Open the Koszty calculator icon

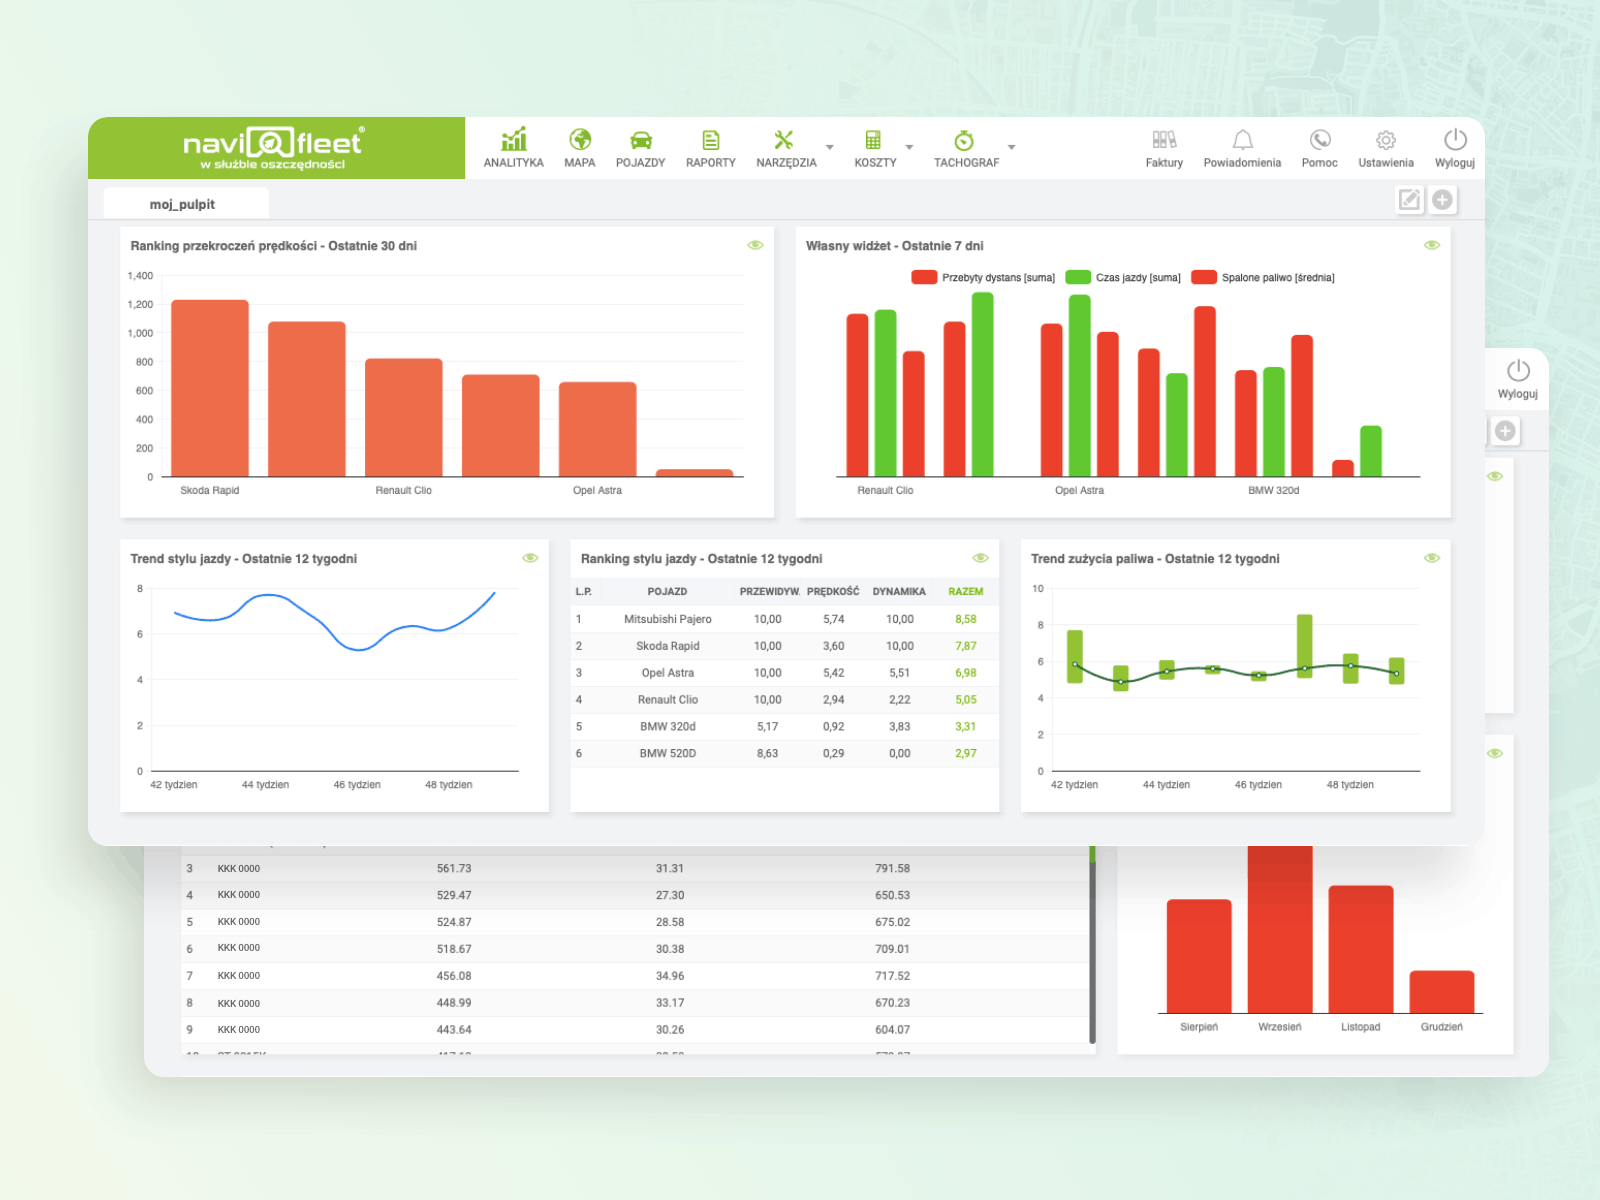pyautogui.click(x=873, y=140)
